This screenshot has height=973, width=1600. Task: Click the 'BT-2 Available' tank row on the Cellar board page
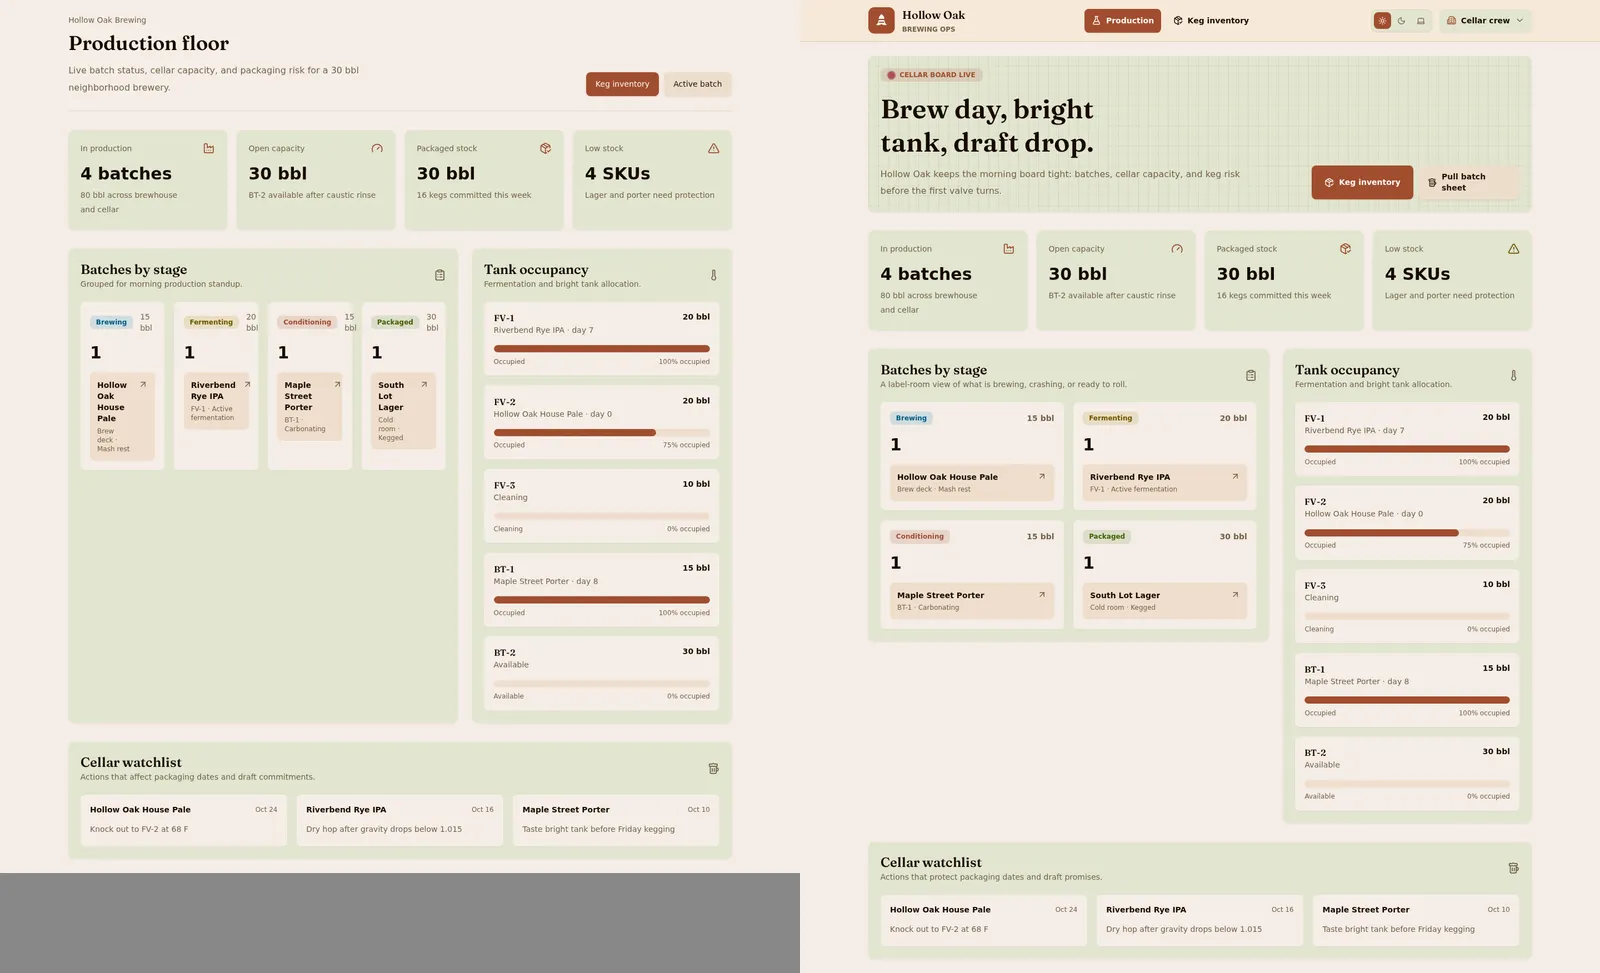coord(1407,774)
